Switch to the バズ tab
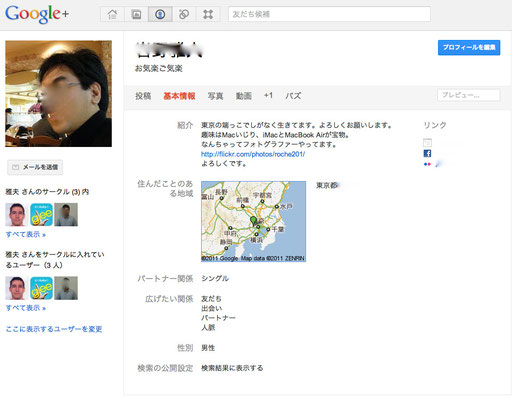 (x=293, y=96)
